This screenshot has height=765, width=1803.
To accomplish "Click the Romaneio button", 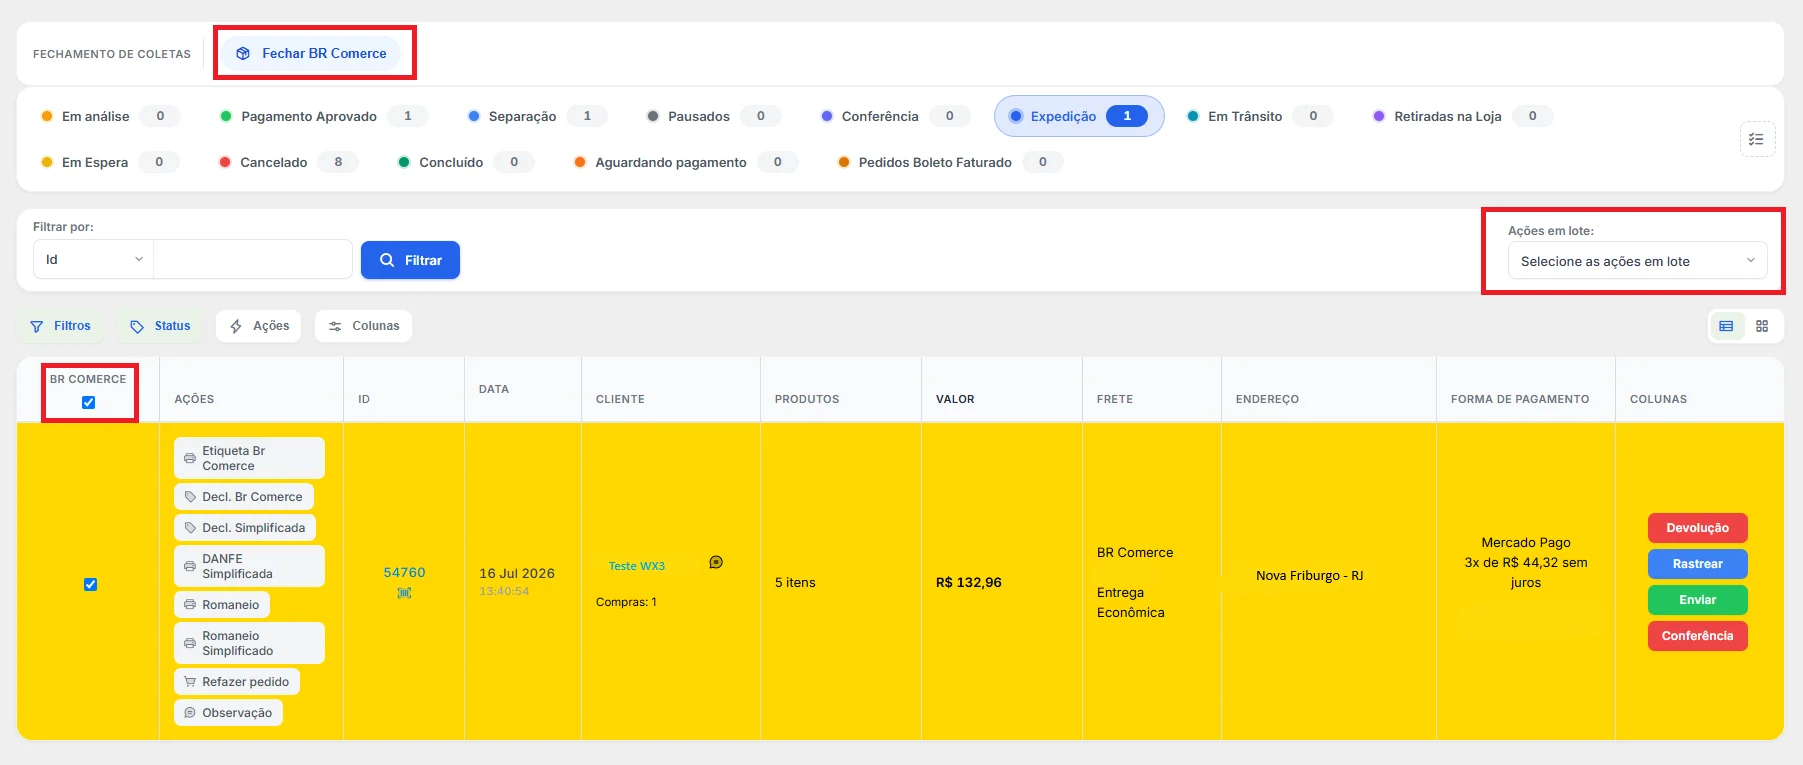I will [222, 605].
